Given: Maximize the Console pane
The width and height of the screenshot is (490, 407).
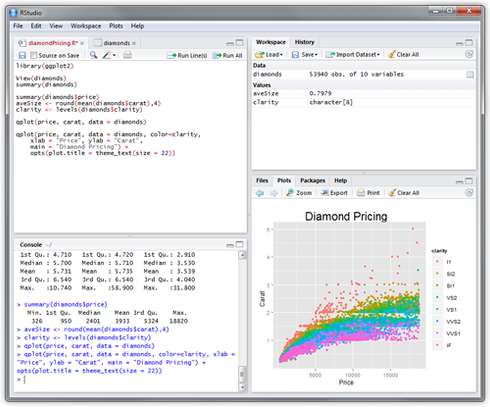Looking at the screenshot, I should point(240,244).
